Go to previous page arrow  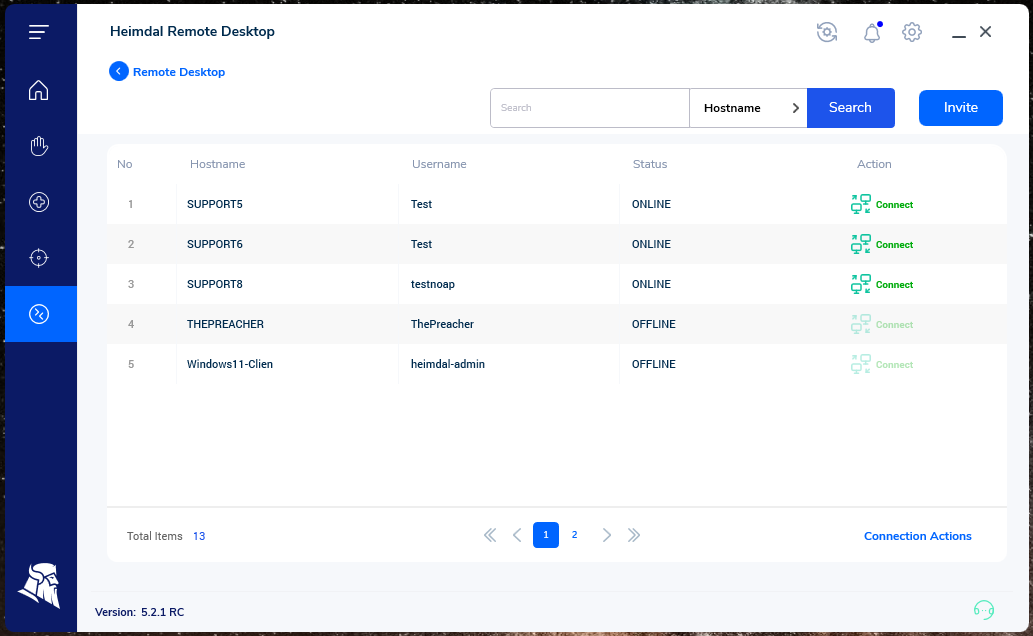[517, 535]
